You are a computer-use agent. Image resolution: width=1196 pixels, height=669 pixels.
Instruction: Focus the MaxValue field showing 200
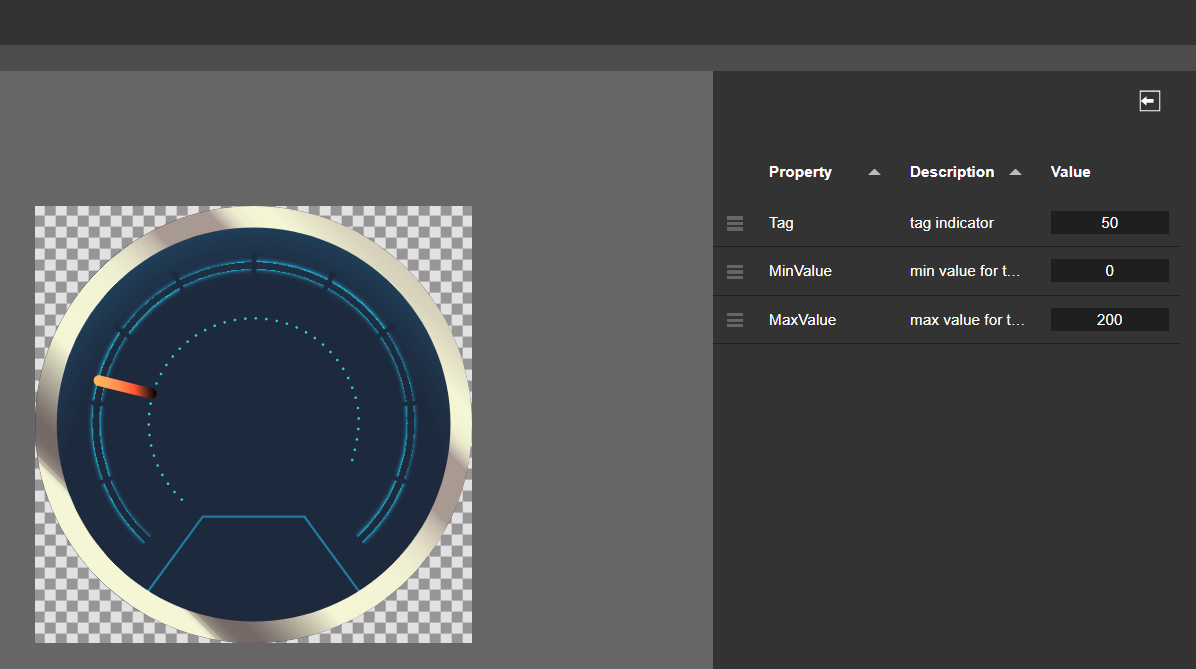tap(1109, 320)
